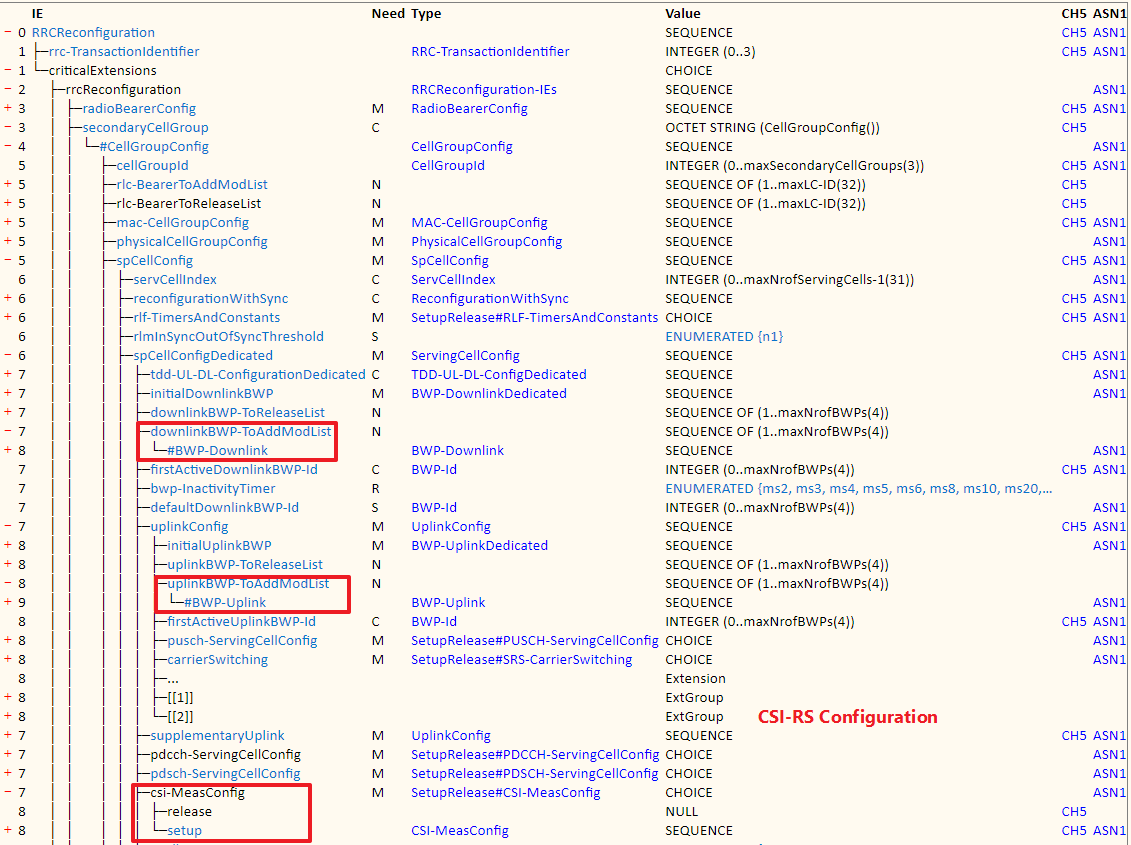Open the ASN1 link in the rrcReconfiguration row
Image resolution: width=1131 pixels, height=845 pixels.
tap(1109, 90)
